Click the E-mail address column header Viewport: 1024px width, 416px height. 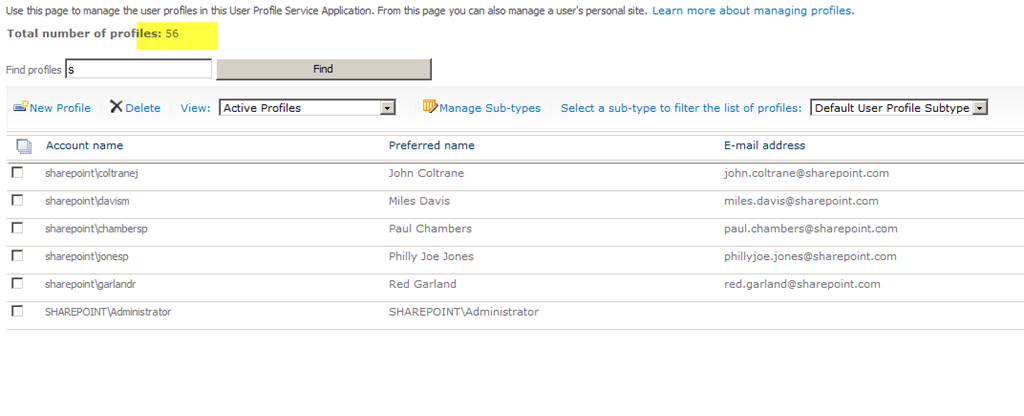tap(764, 146)
